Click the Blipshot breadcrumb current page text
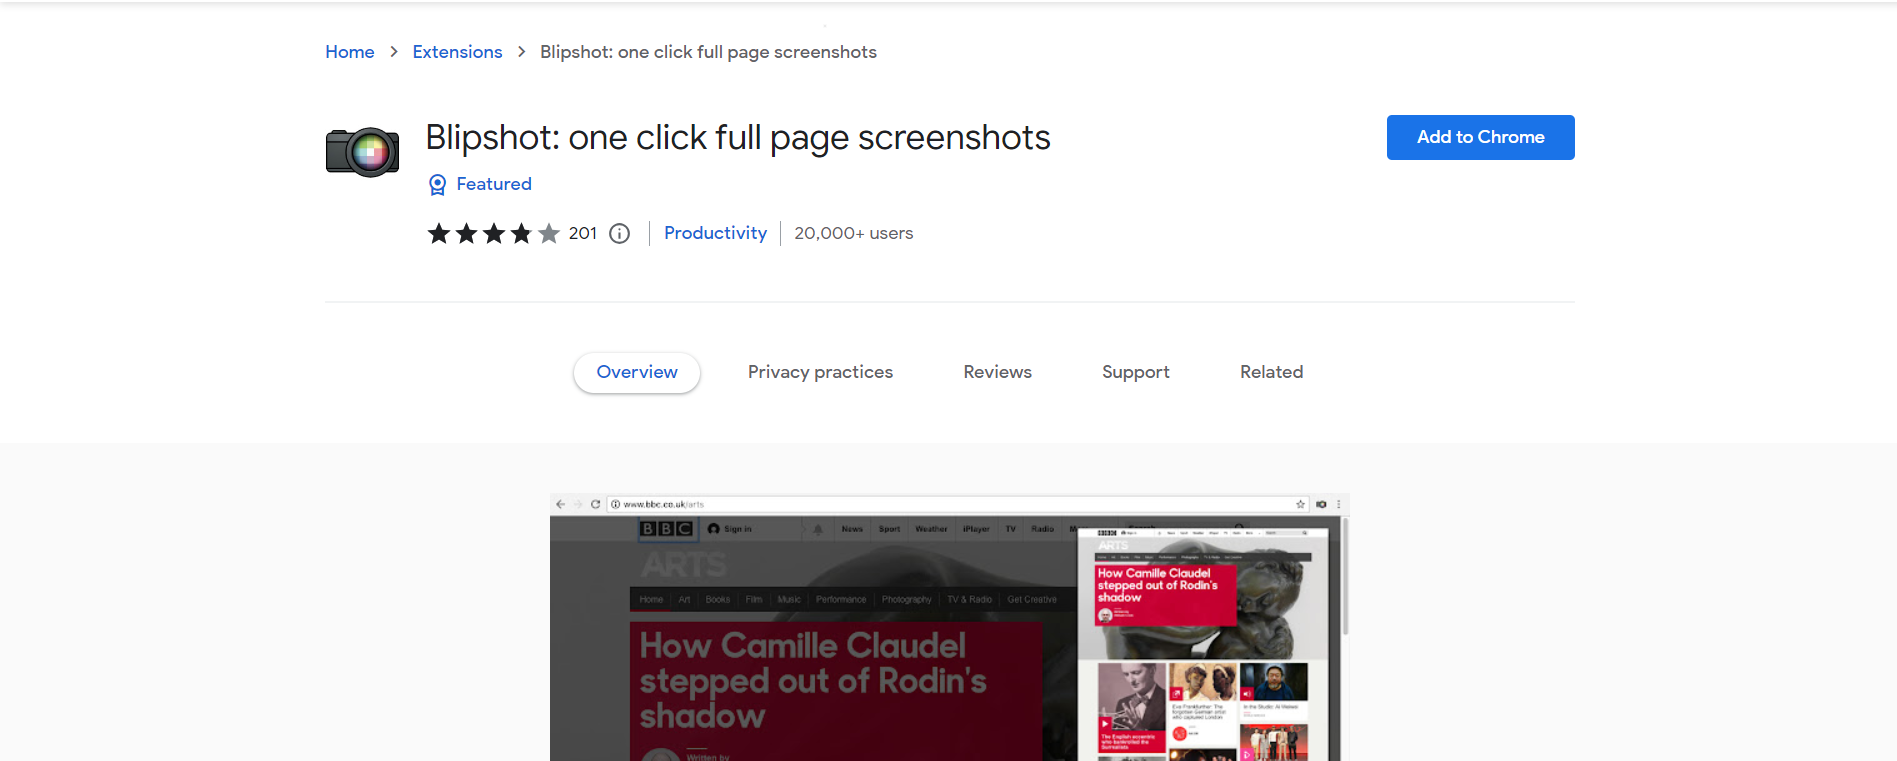 point(708,52)
